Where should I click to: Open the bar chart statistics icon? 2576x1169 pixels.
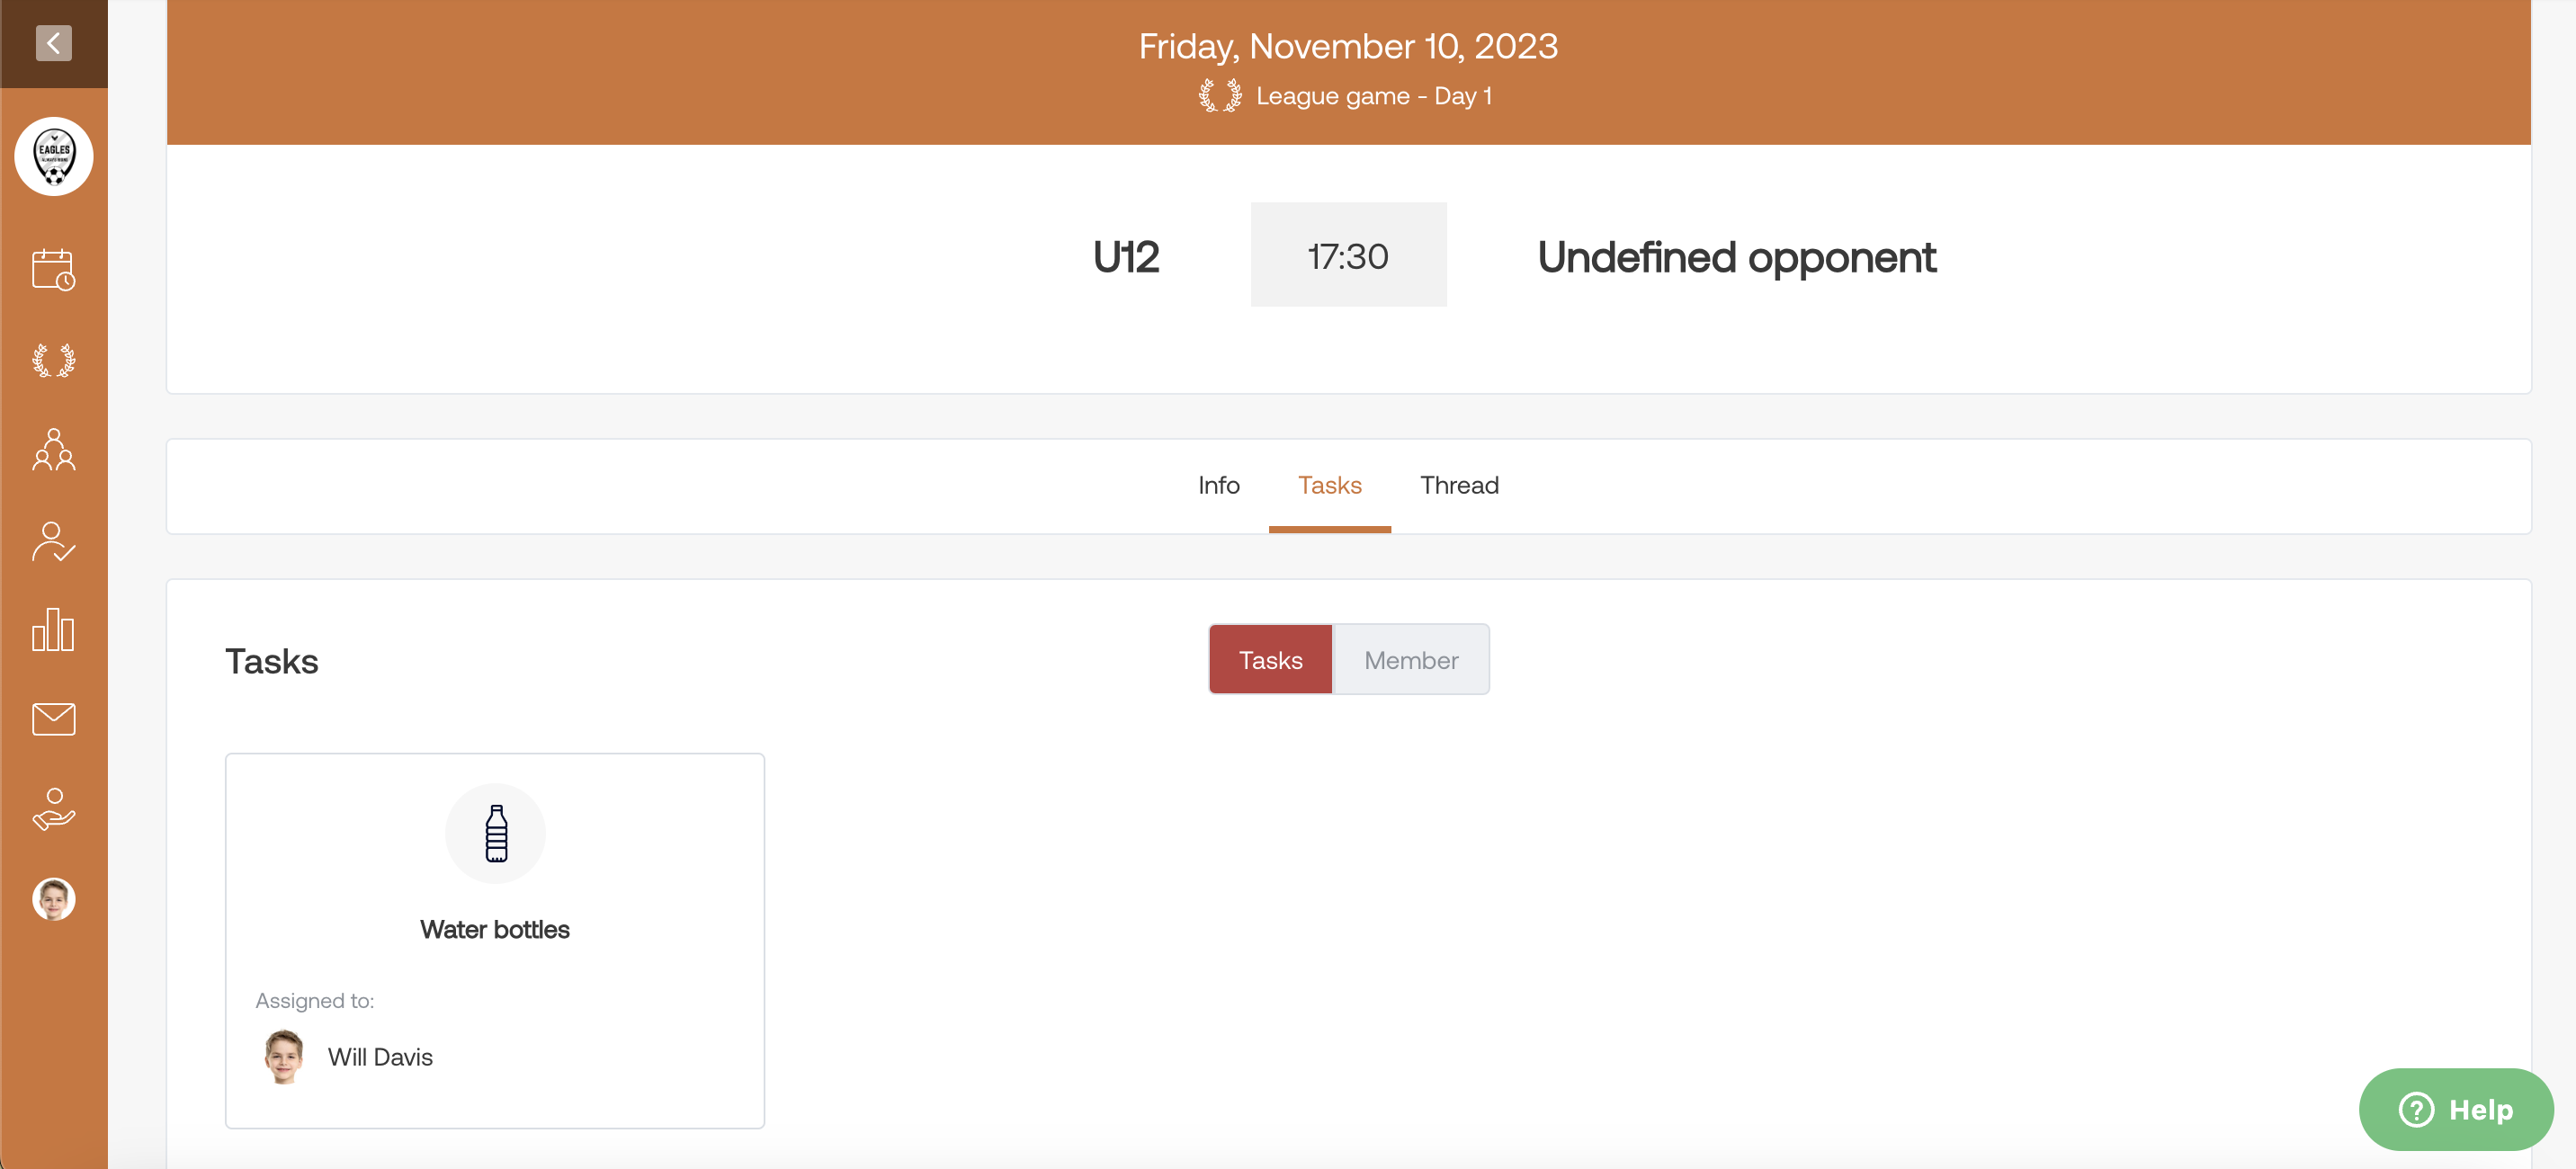tap(54, 629)
